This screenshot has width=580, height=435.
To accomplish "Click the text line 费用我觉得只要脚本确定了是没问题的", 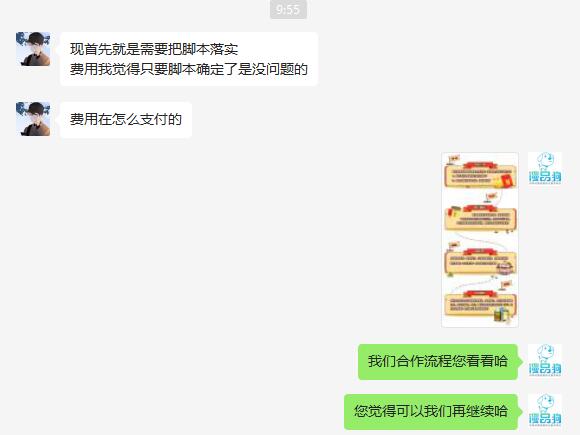I will pos(189,69).
